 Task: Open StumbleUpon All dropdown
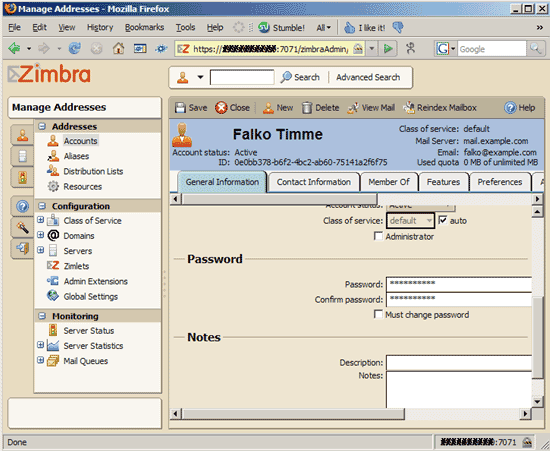tap(323, 28)
